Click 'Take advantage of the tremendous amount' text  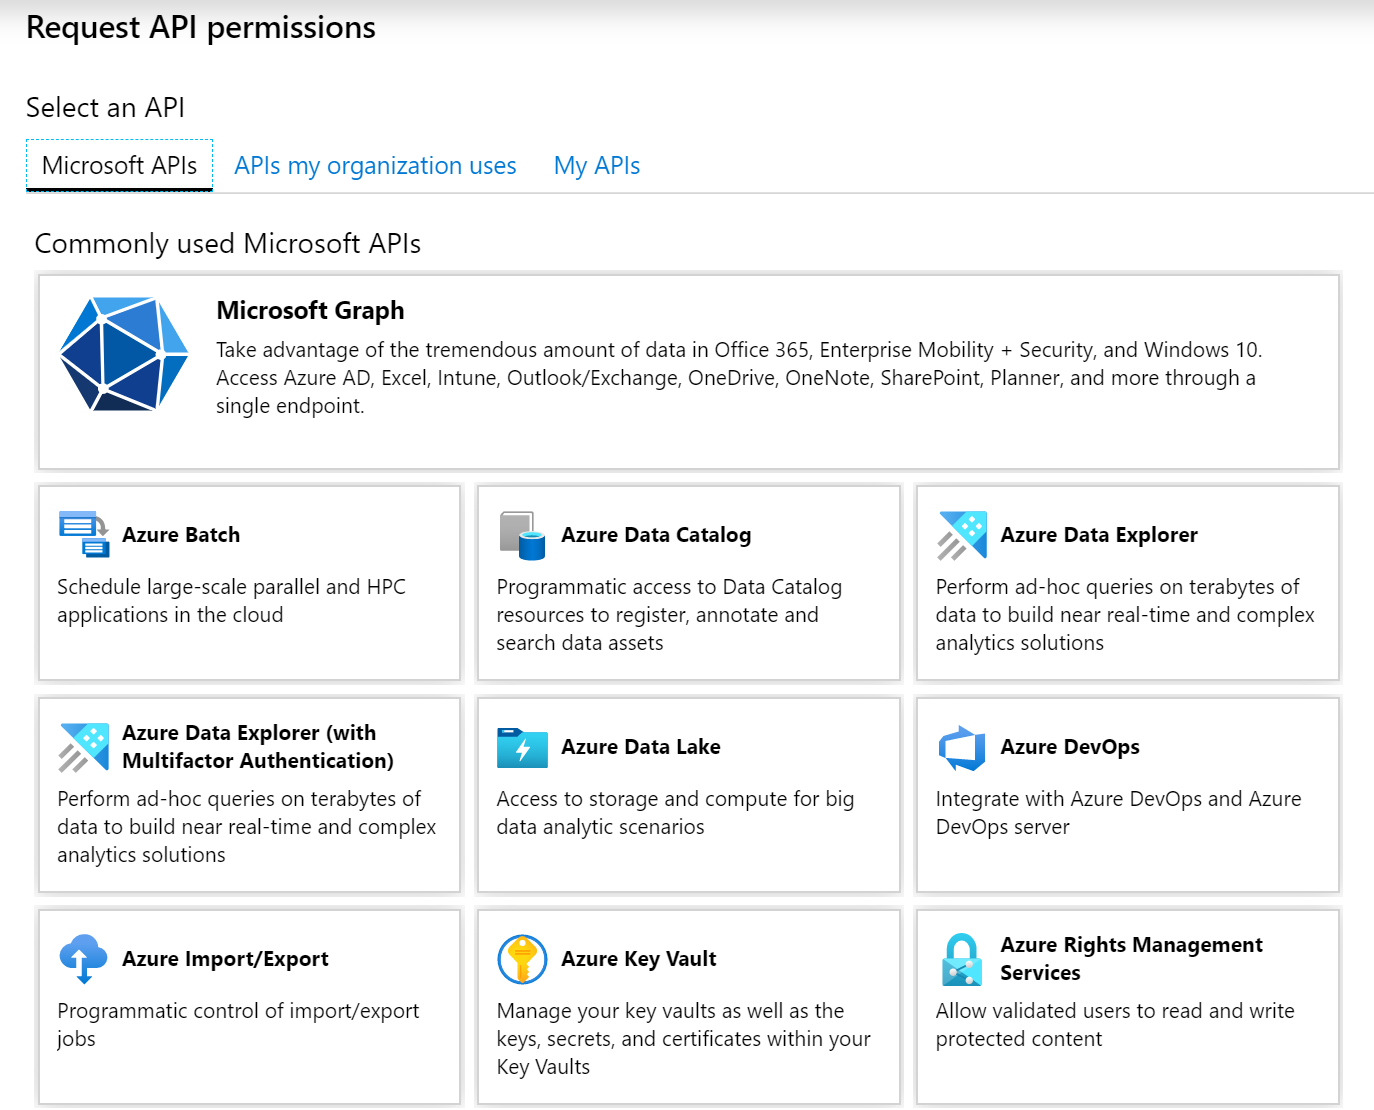coord(739,378)
